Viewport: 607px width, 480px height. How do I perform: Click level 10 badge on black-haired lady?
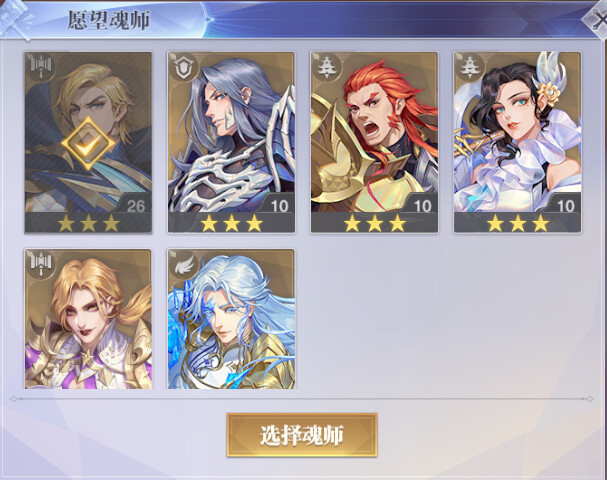tap(565, 206)
